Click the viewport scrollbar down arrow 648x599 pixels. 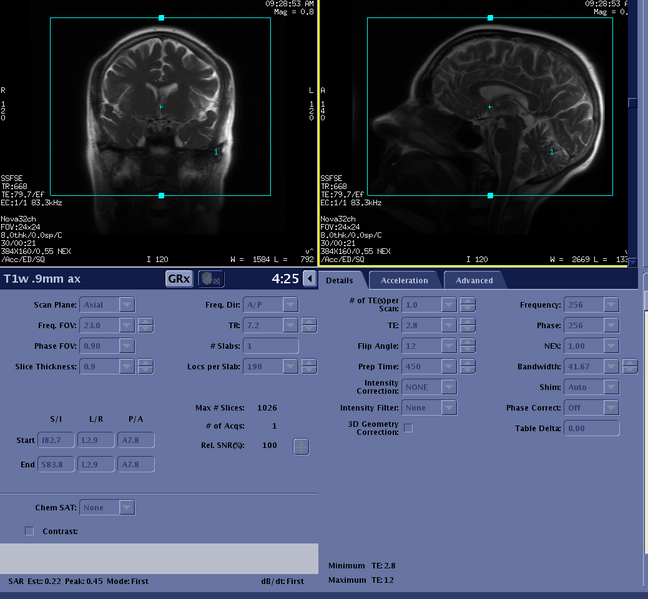coord(632,261)
